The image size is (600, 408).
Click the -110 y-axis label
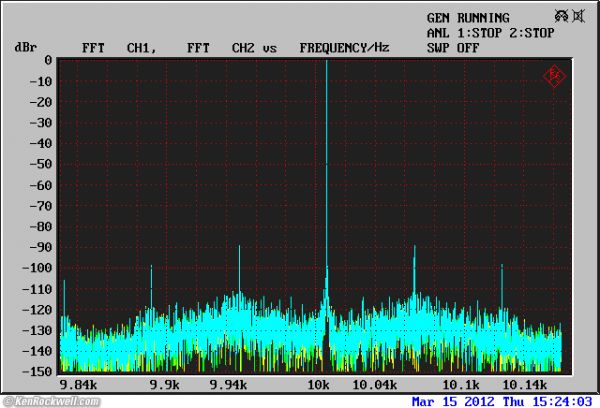coord(37,289)
